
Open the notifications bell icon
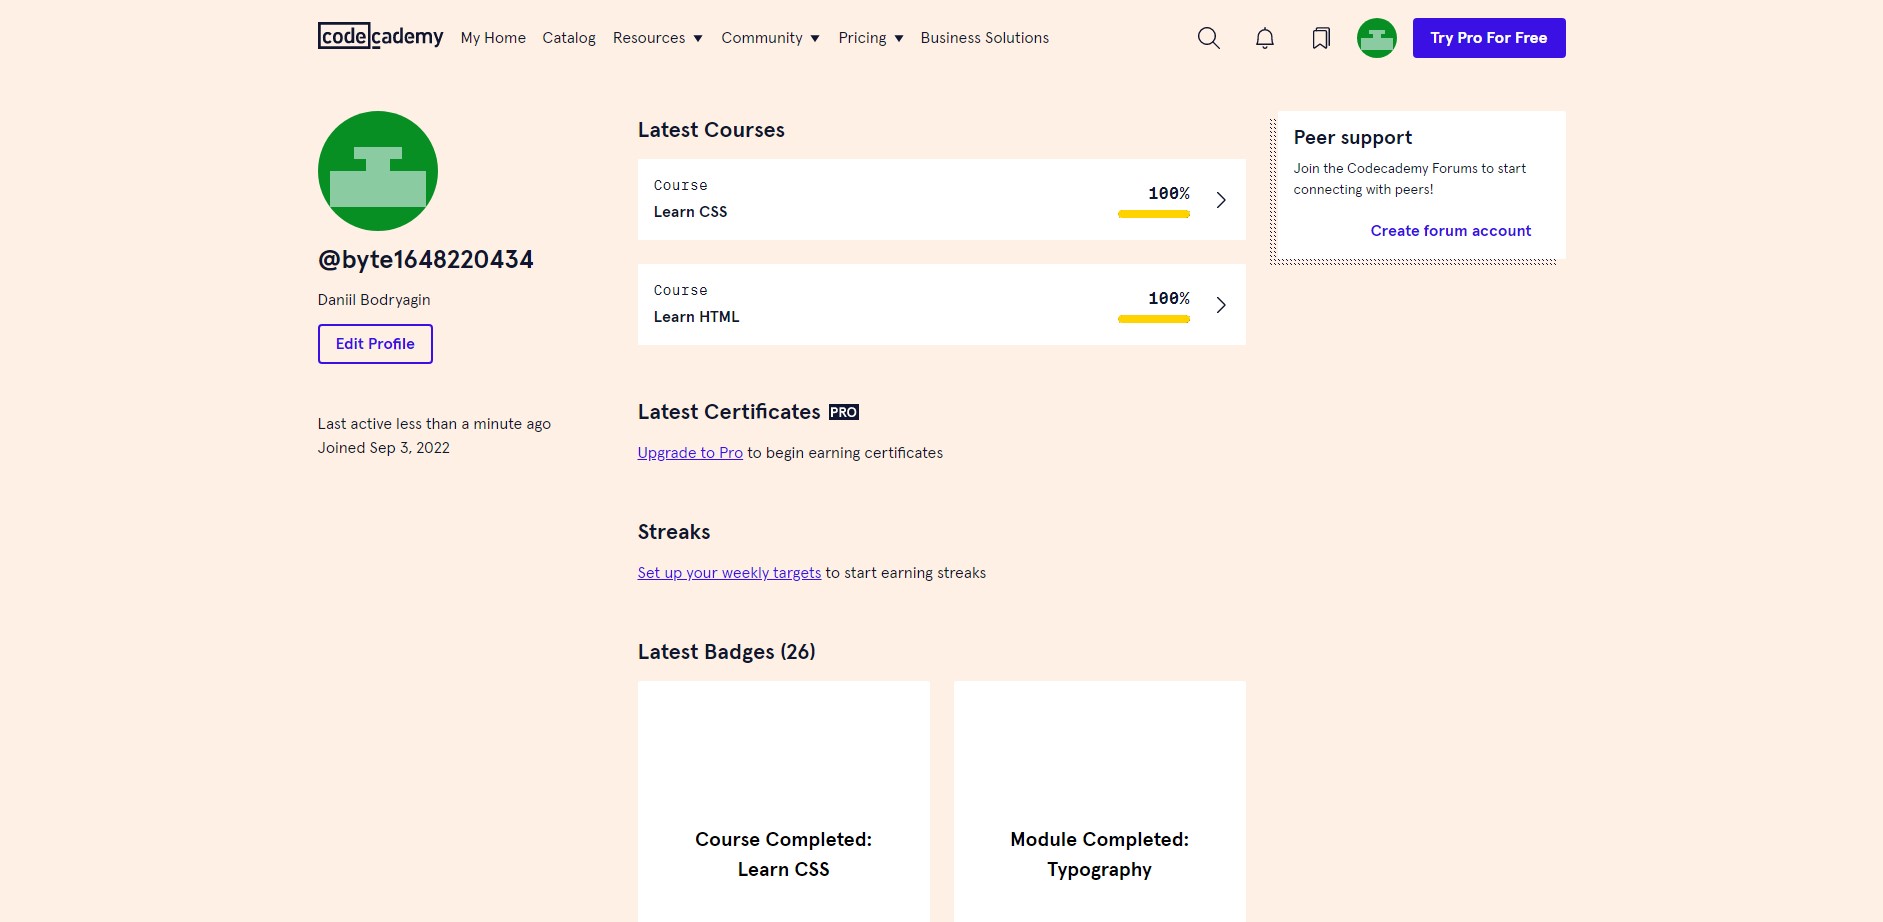(1264, 38)
